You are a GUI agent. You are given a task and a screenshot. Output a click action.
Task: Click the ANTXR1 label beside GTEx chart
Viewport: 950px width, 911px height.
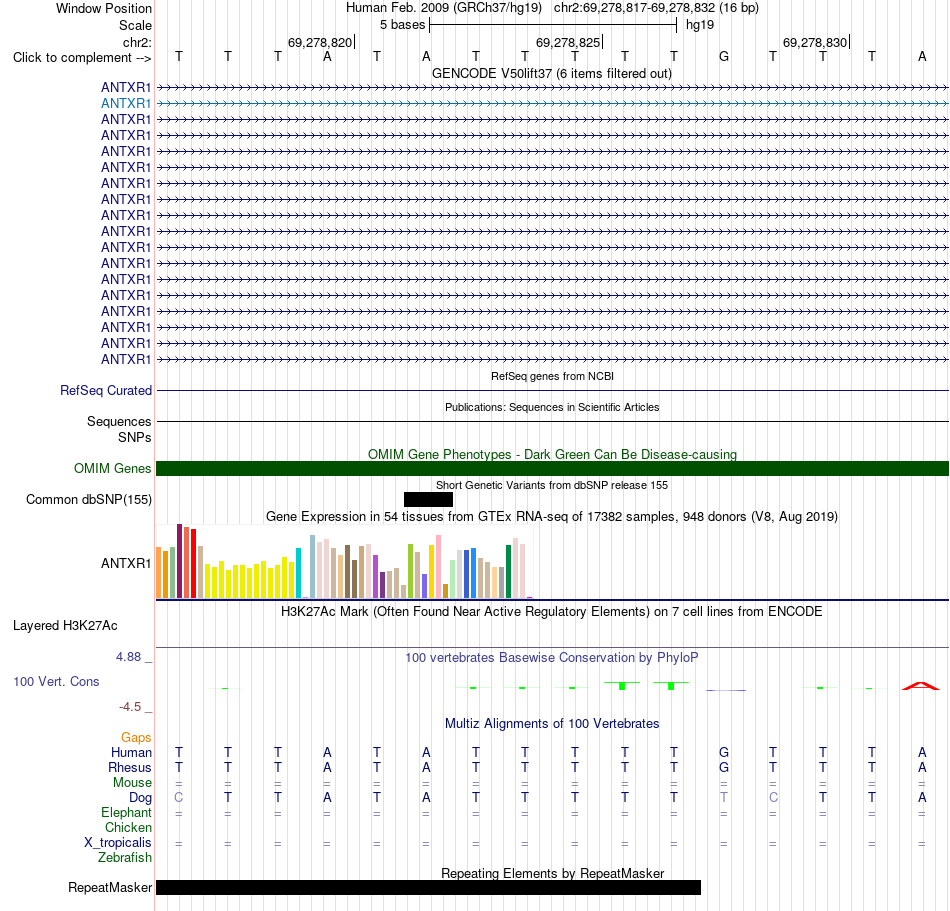[x=125, y=563]
